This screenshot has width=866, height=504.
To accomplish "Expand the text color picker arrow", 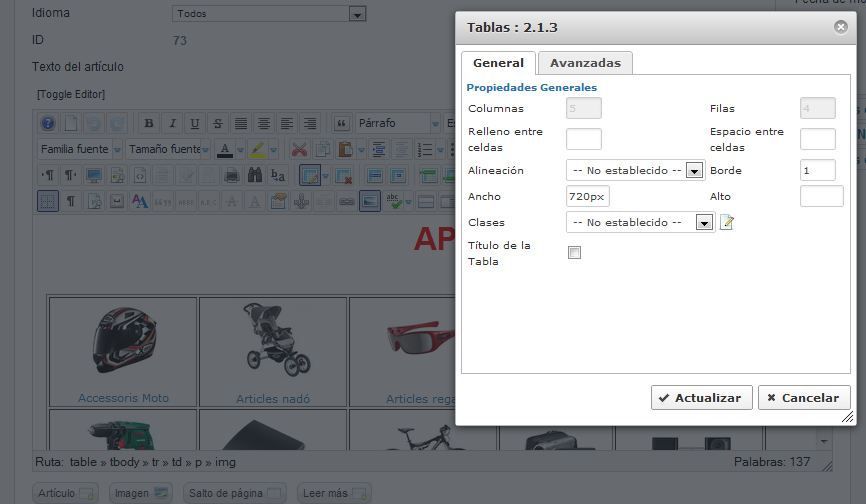I will 240,150.
